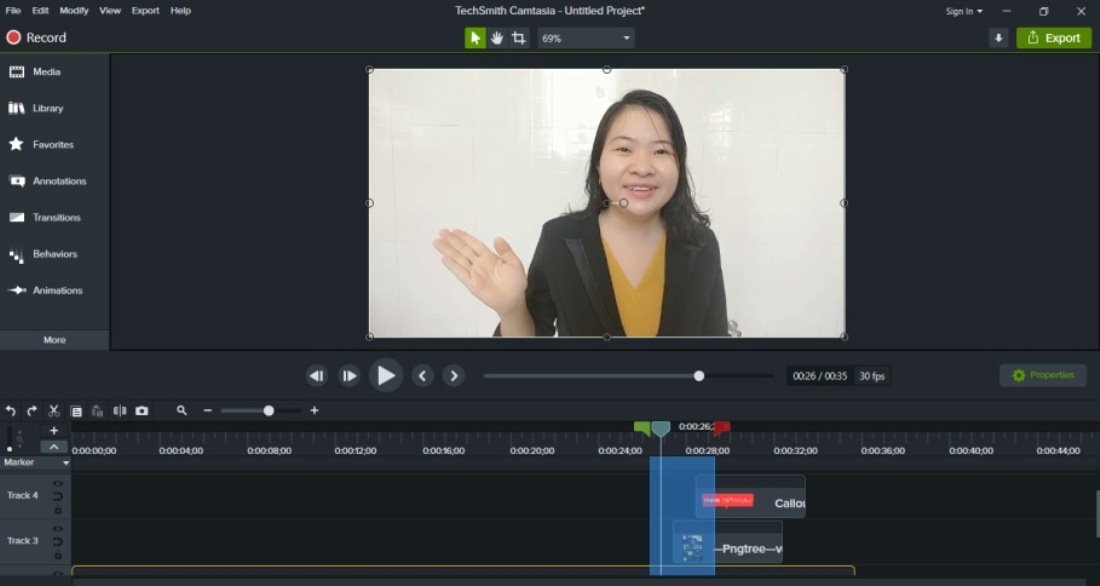Screen dimensions: 1100x586
Task: Toggle the magnet icon on Track 3
Action: coord(58,542)
